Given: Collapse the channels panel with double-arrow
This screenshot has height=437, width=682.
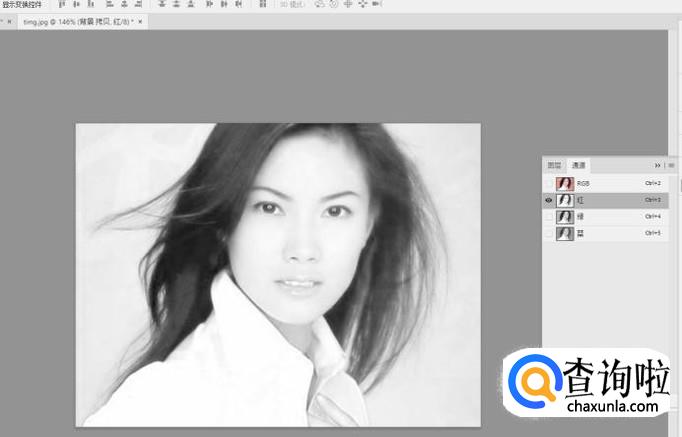Looking at the screenshot, I should [x=658, y=165].
